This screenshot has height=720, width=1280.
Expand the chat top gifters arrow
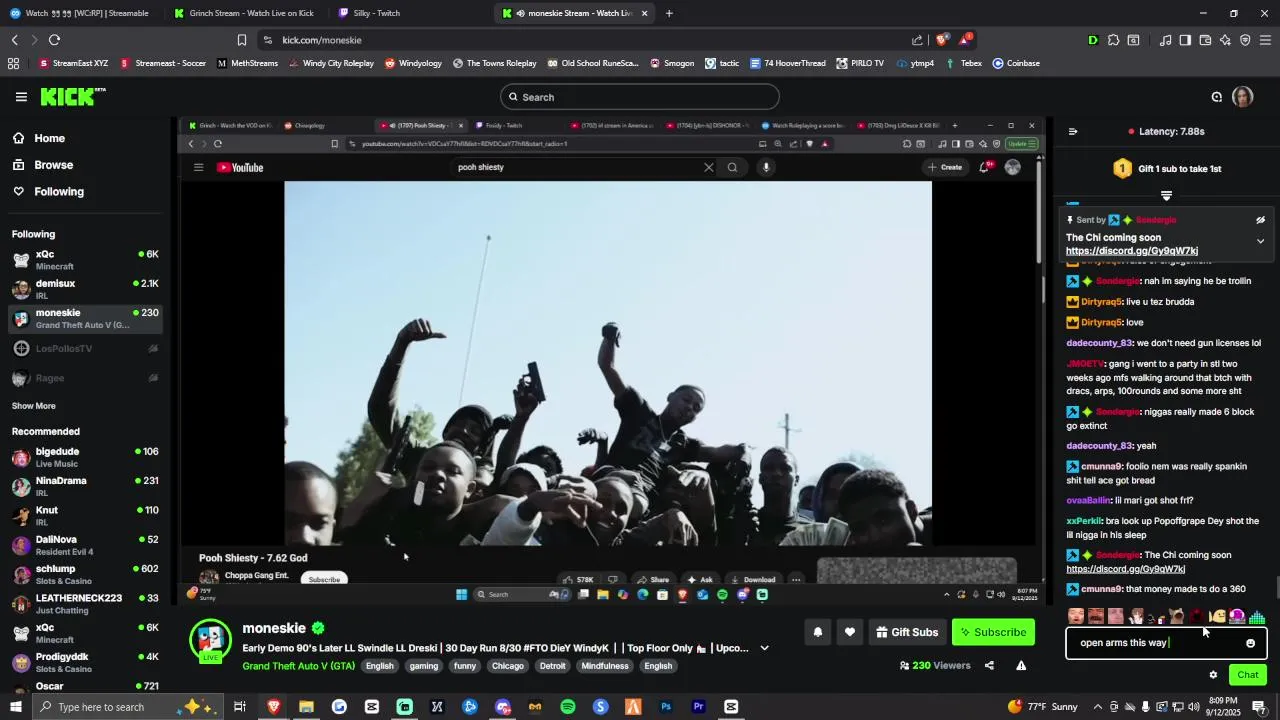(x=1166, y=195)
